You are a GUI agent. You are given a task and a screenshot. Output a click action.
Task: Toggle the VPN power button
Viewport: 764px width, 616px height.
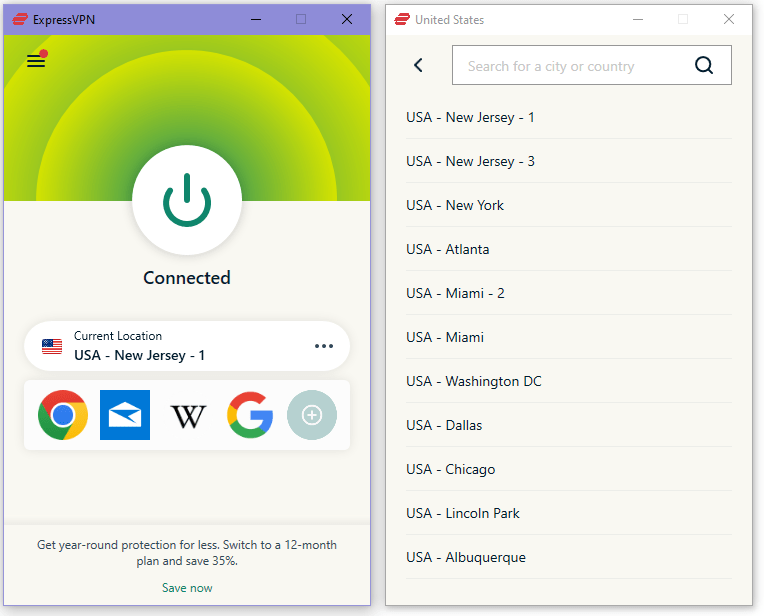coord(187,200)
